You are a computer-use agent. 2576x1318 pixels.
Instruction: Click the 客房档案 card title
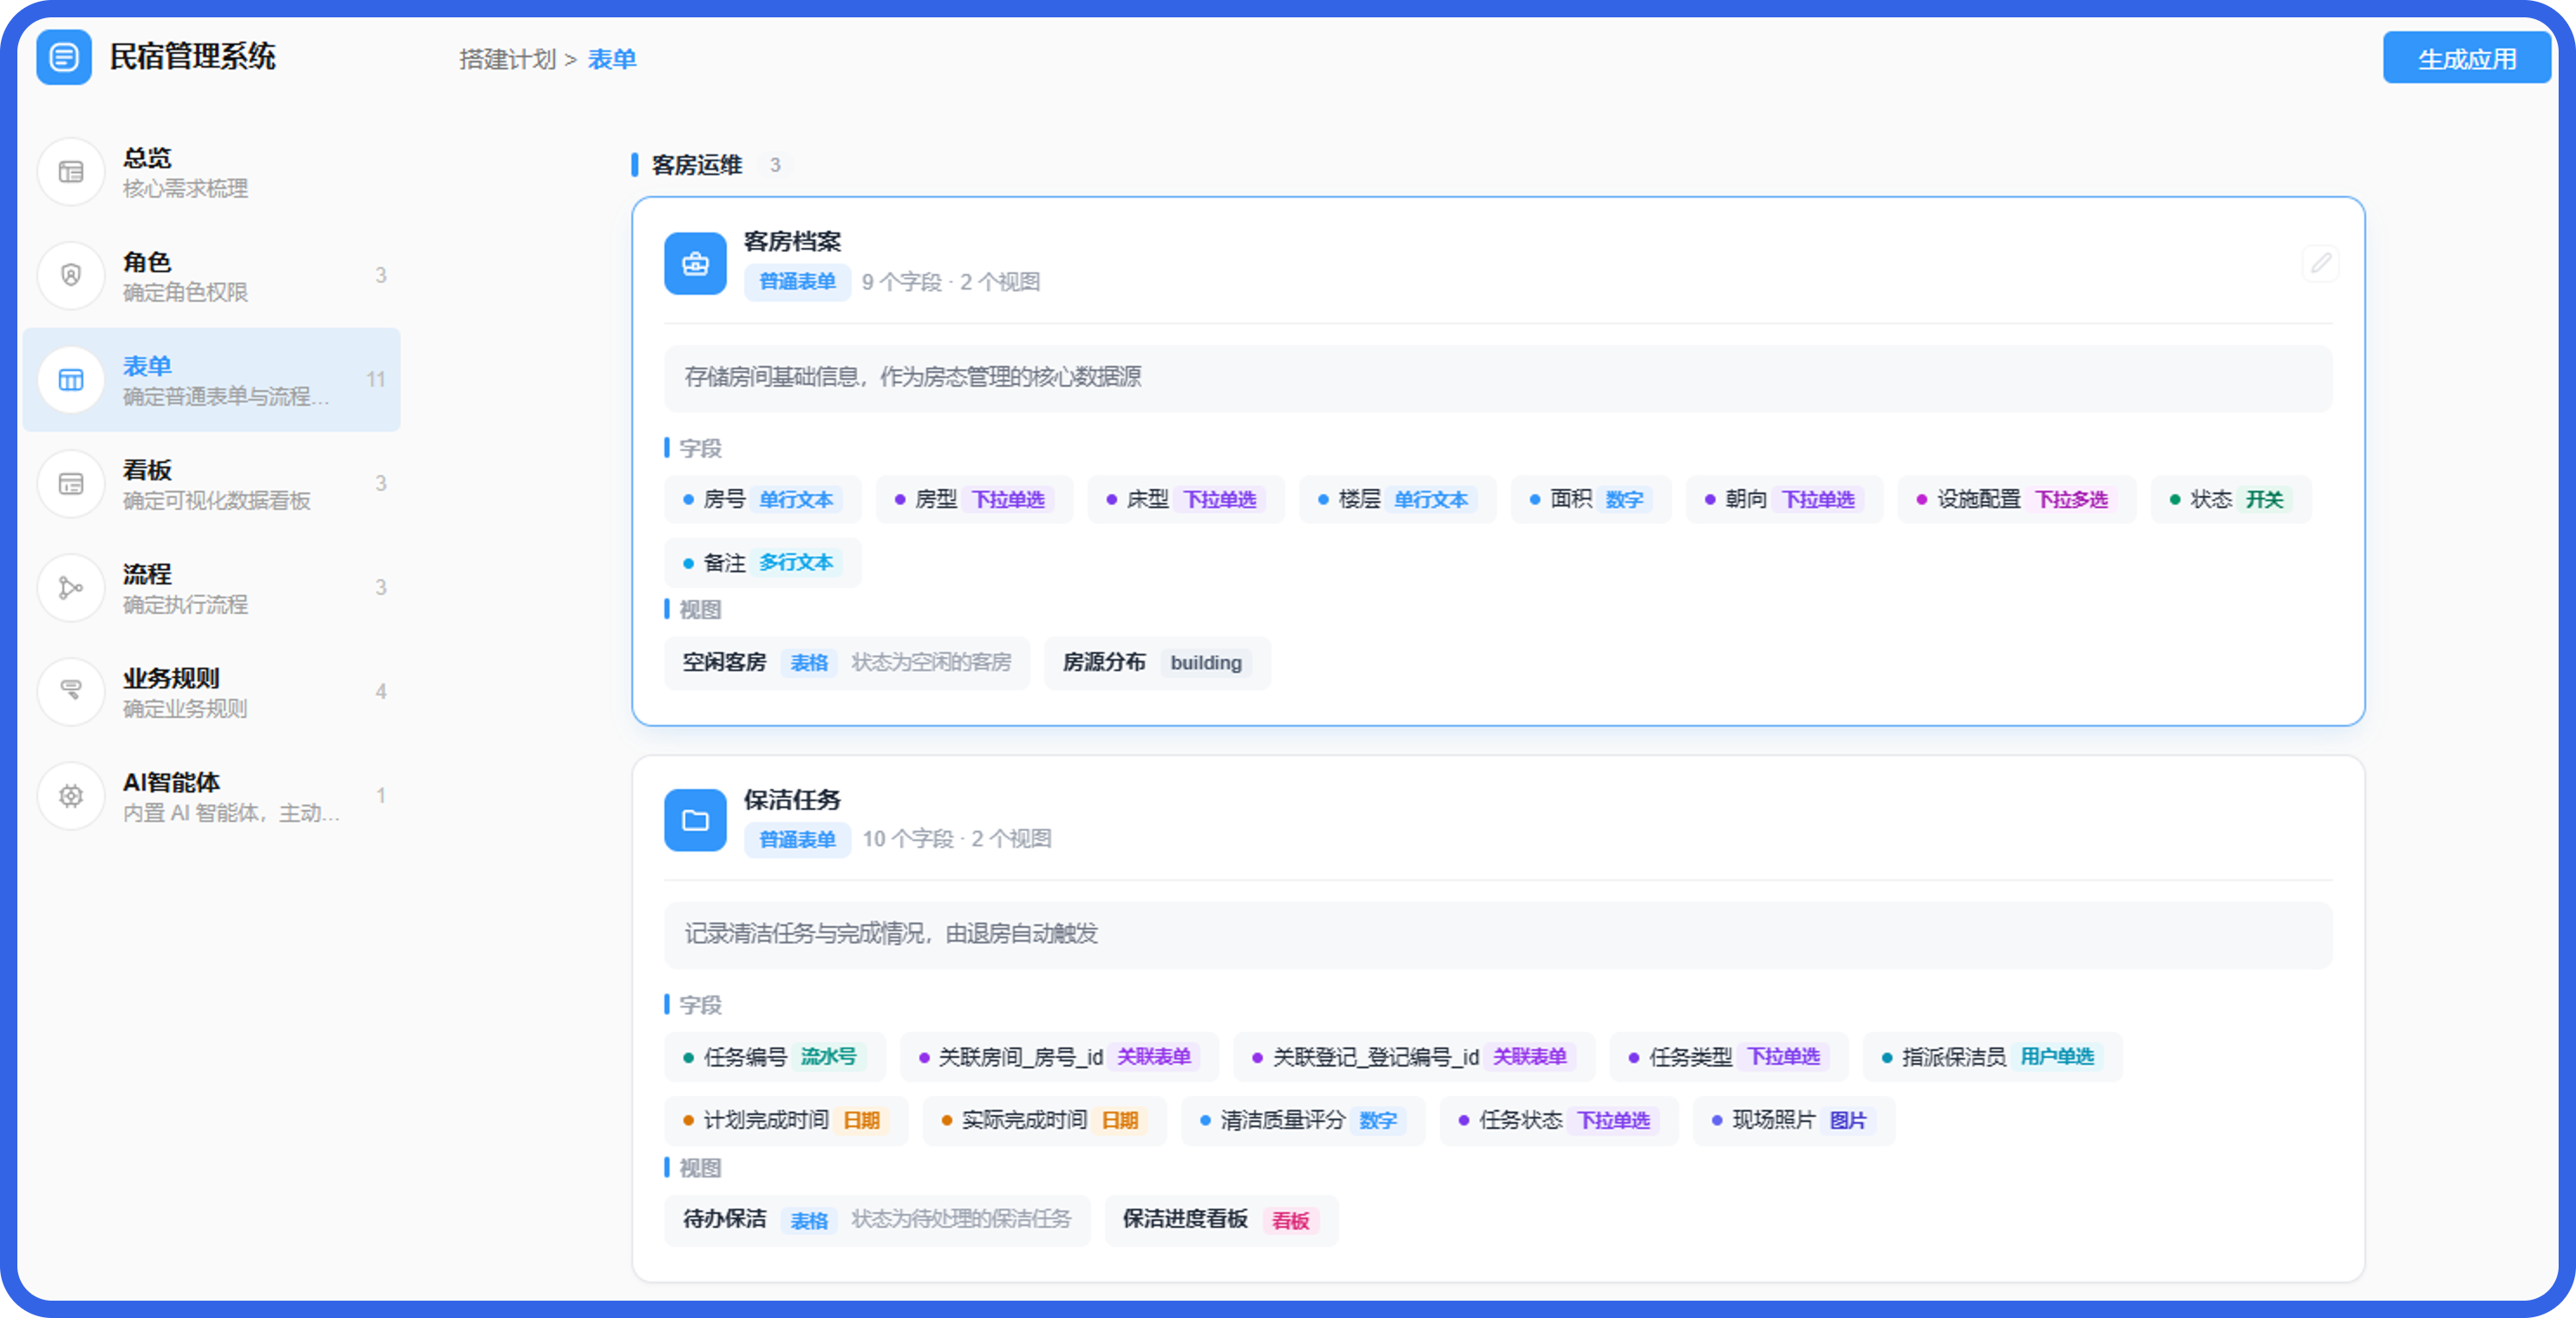click(792, 242)
